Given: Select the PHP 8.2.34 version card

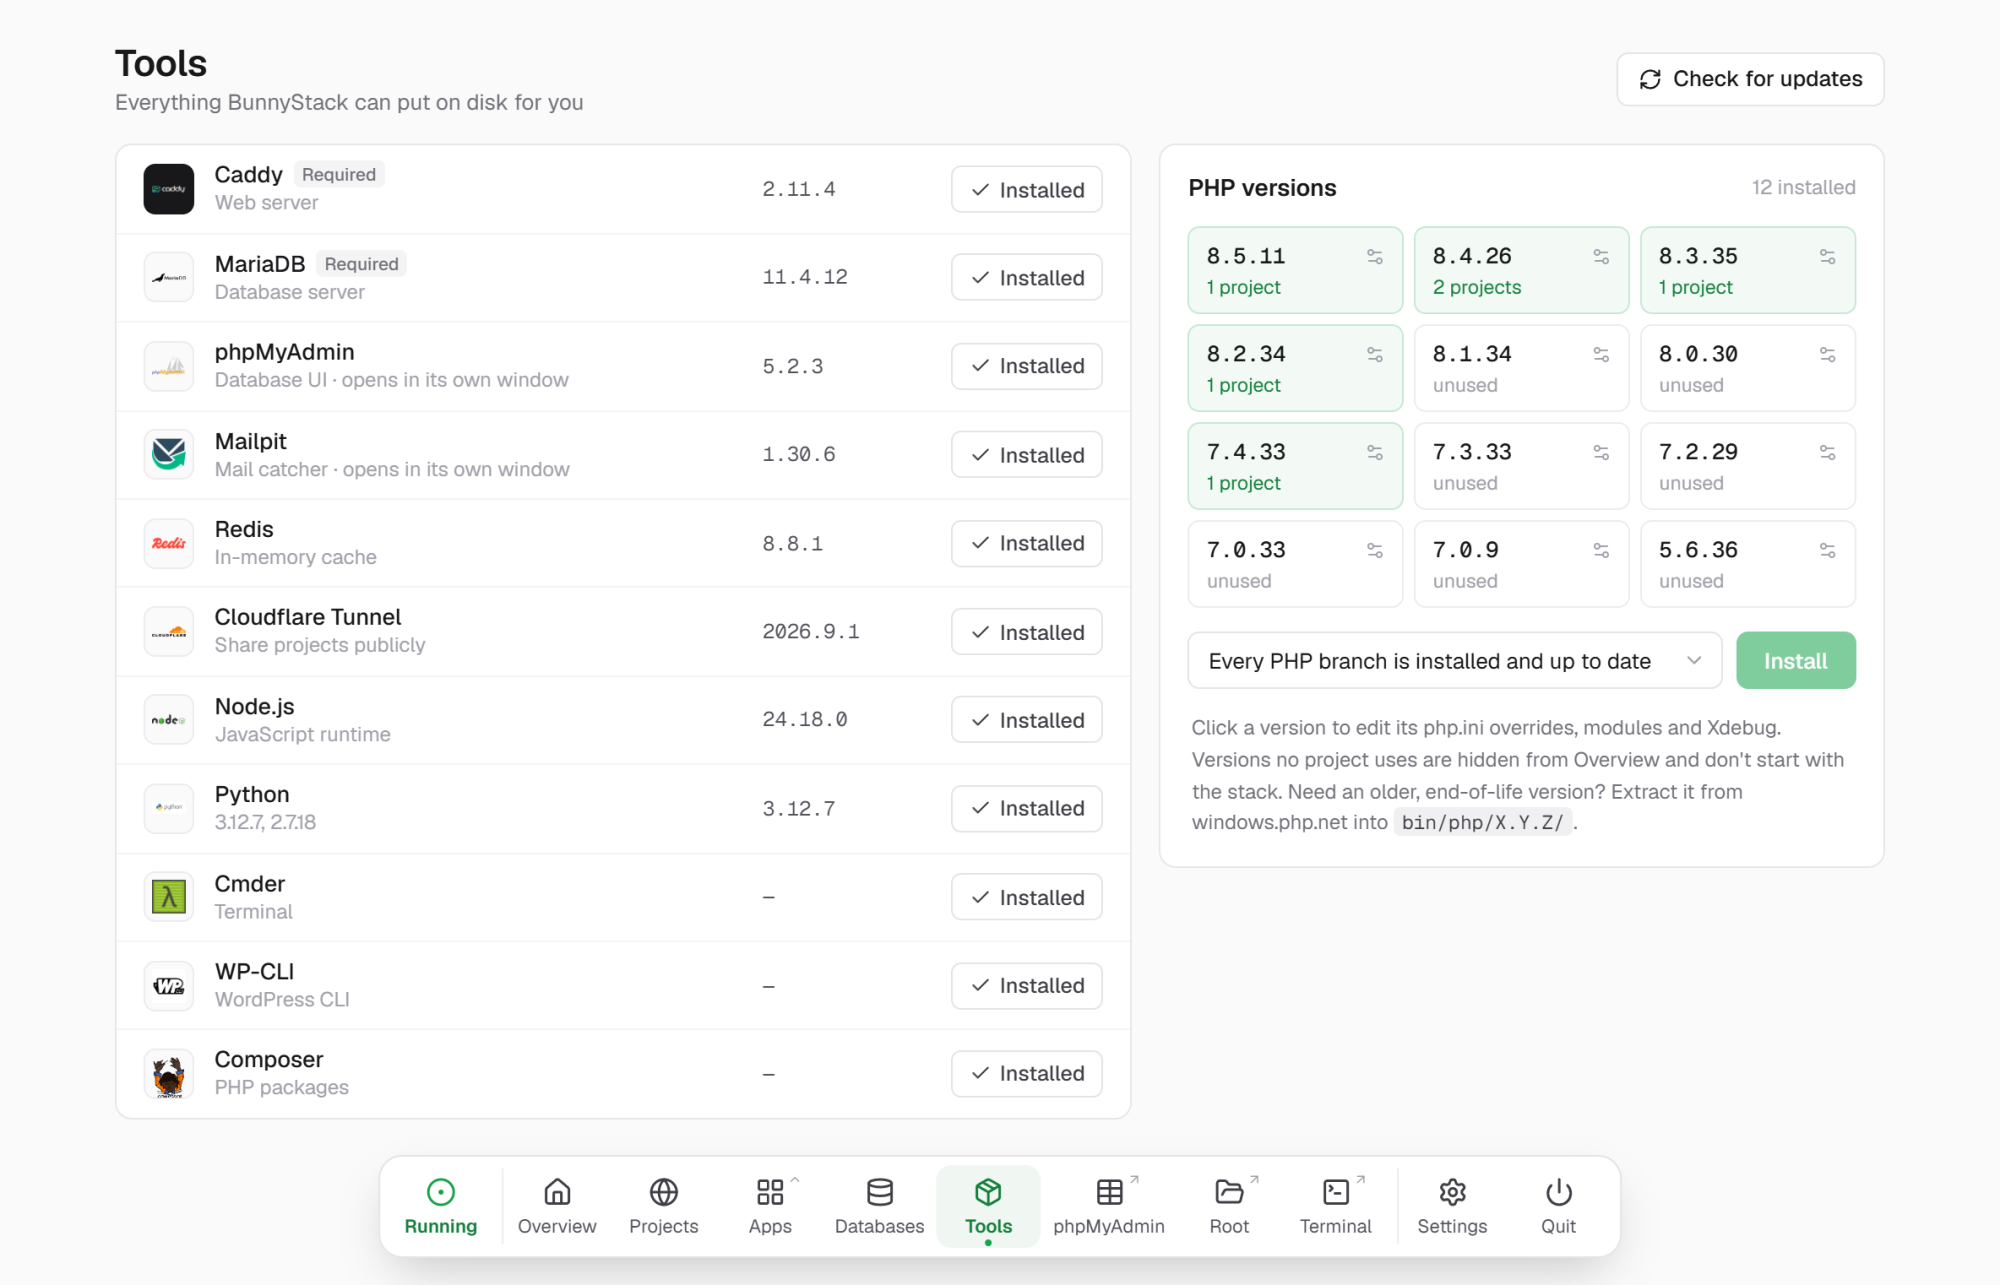Looking at the screenshot, I should pos(1295,368).
